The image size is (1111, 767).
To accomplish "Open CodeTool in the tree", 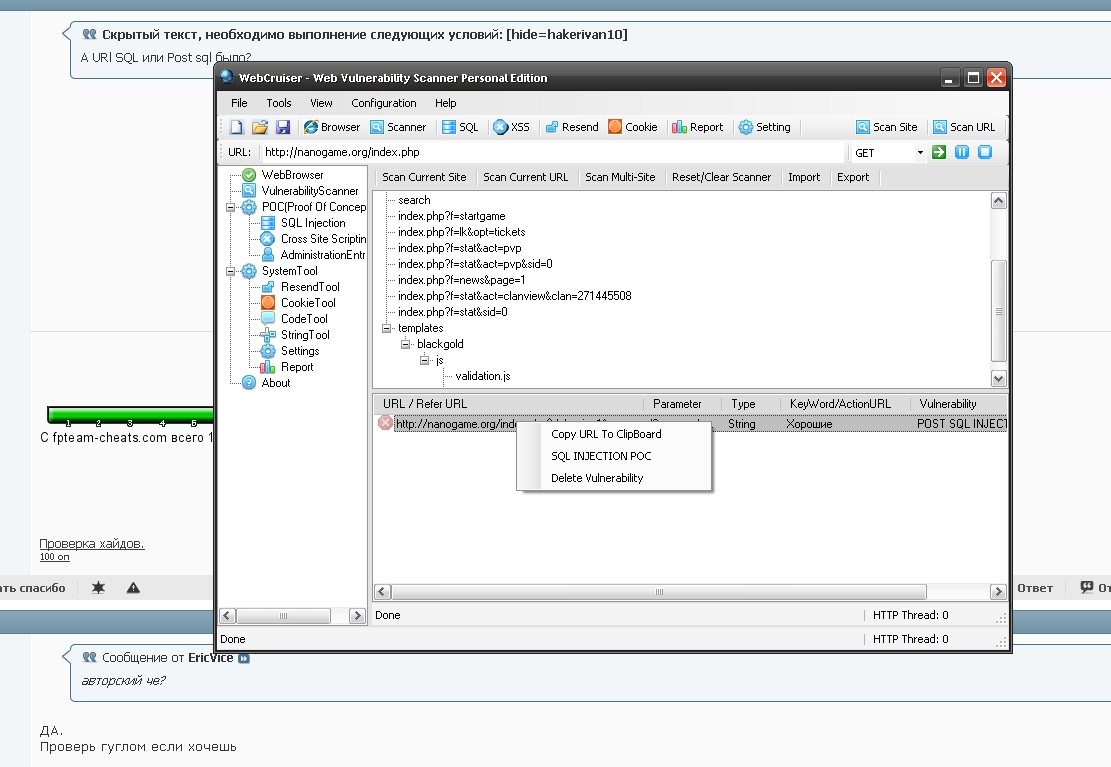I will (304, 319).
